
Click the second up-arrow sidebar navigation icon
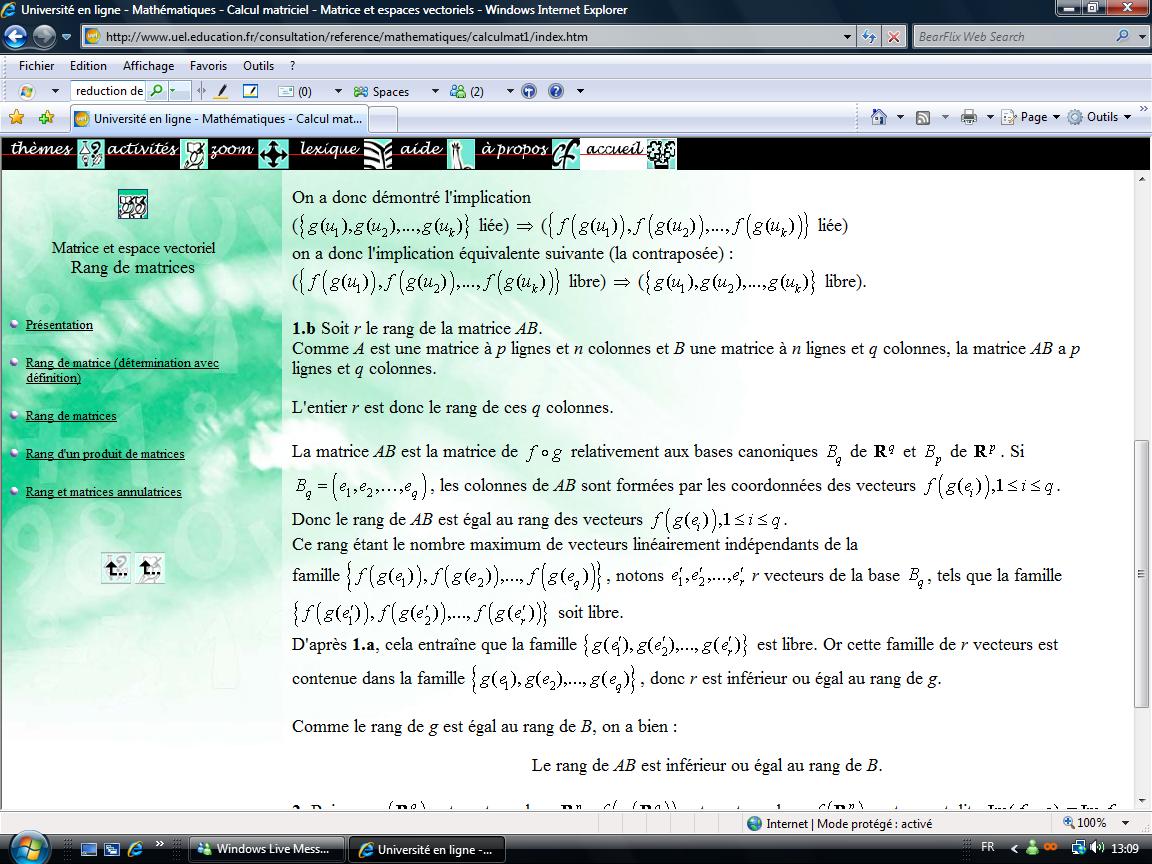150,568
